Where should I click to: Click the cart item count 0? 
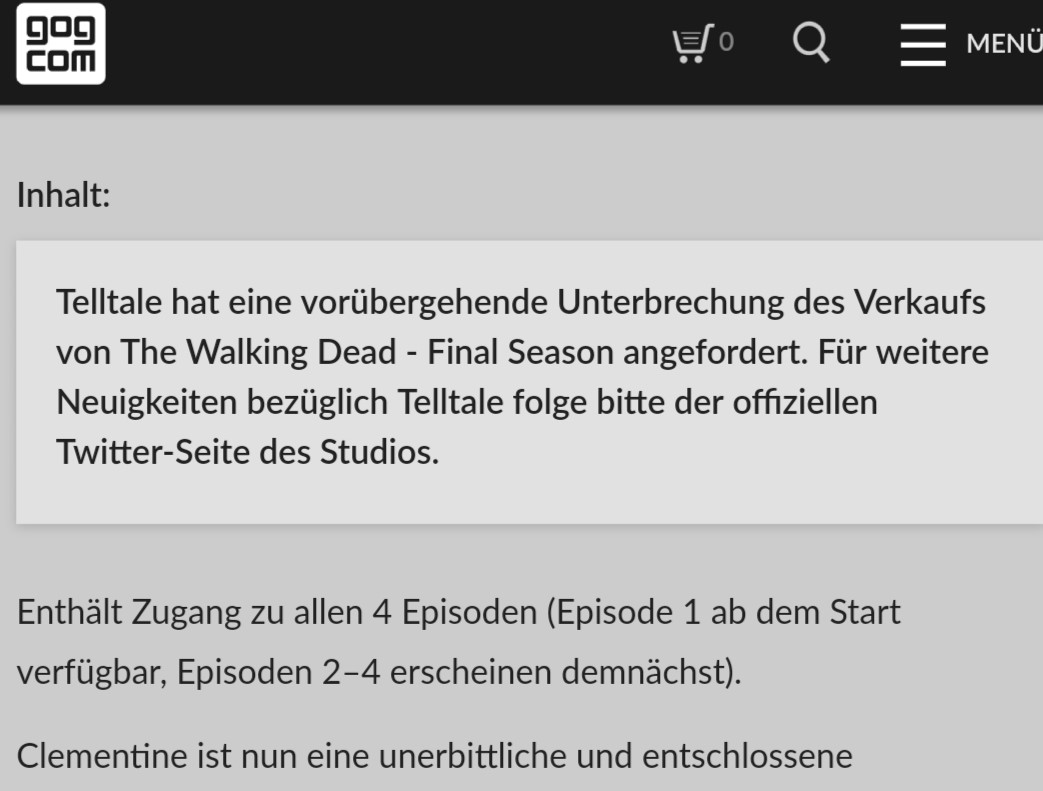click(726, 42)
